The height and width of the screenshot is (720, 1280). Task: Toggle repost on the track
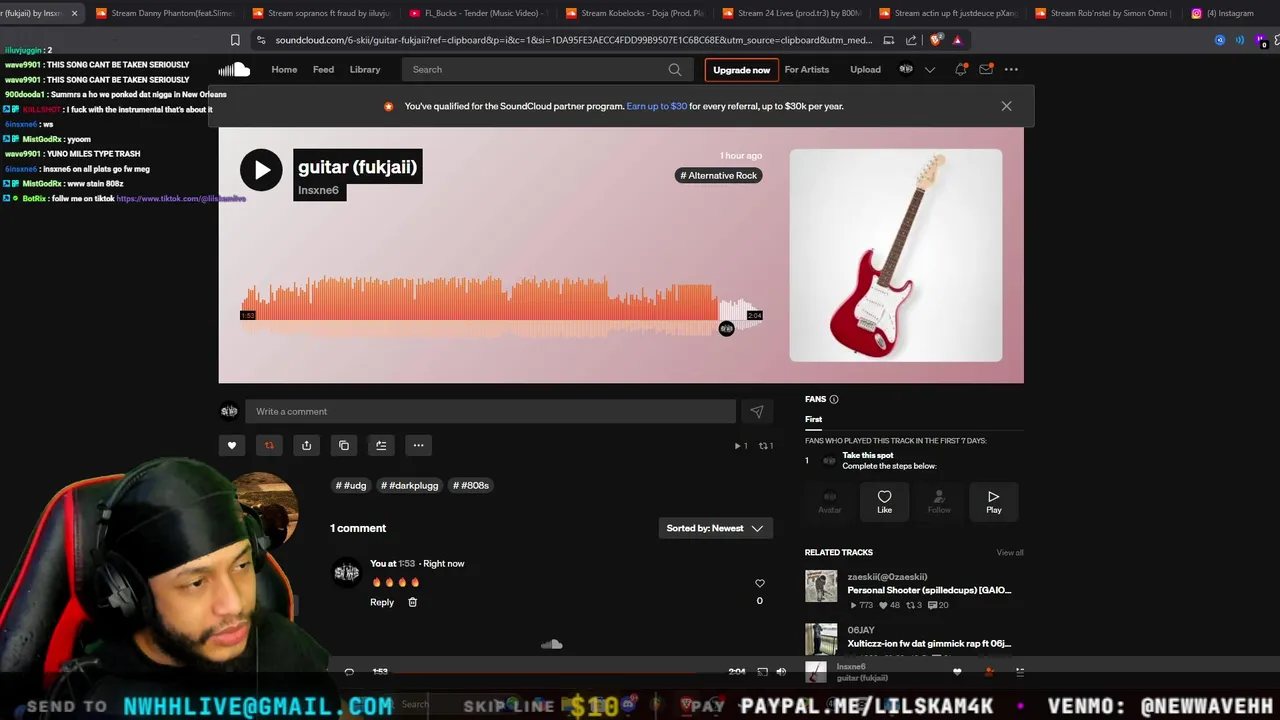click(x=269, y=445)
